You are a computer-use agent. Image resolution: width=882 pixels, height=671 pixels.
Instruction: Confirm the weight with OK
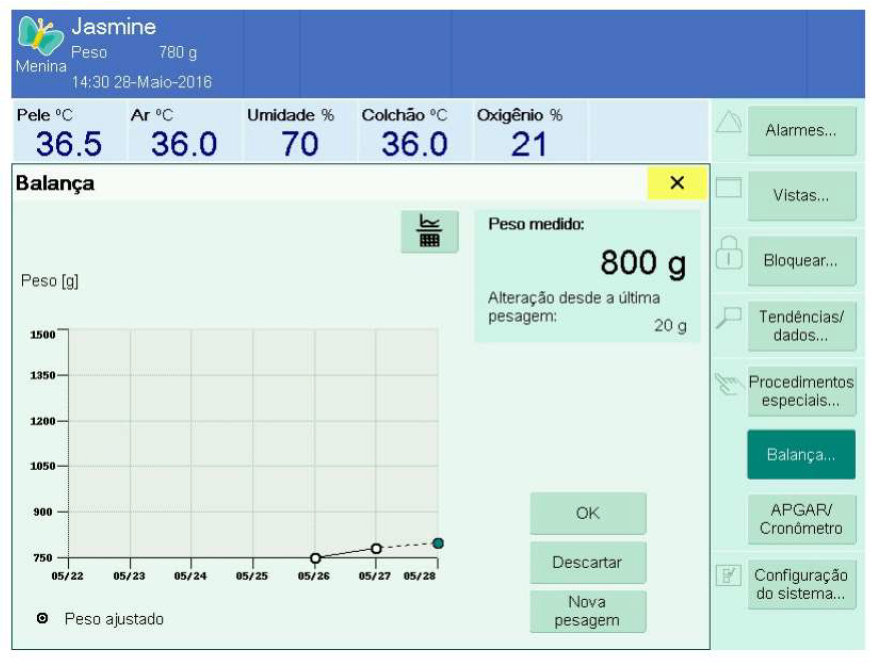coord(588,513)
